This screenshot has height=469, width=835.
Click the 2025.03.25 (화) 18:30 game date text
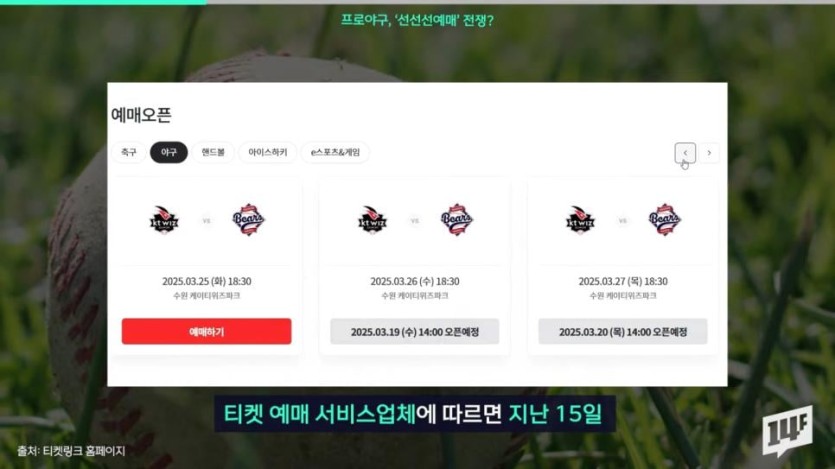coord(207,281)
